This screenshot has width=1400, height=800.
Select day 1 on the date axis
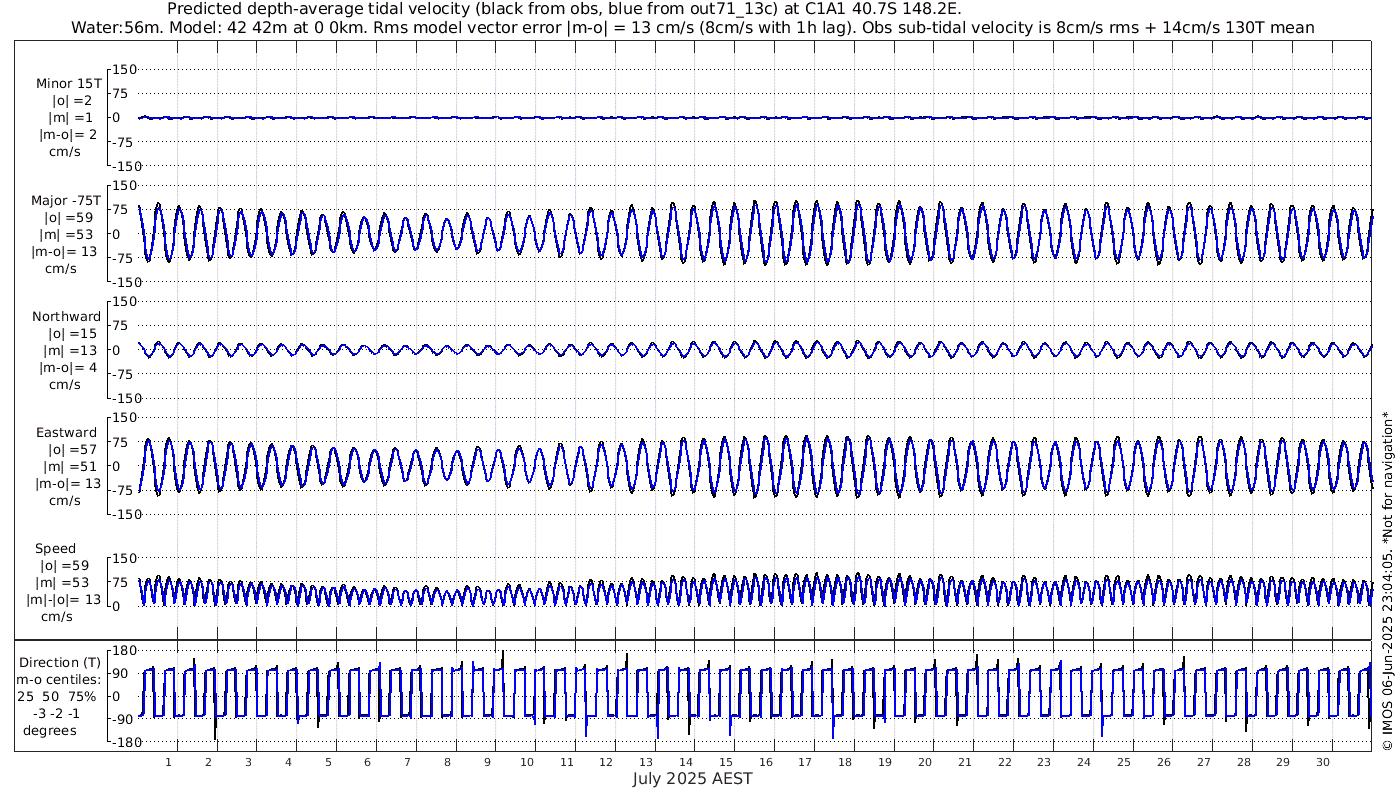point(168,762)
